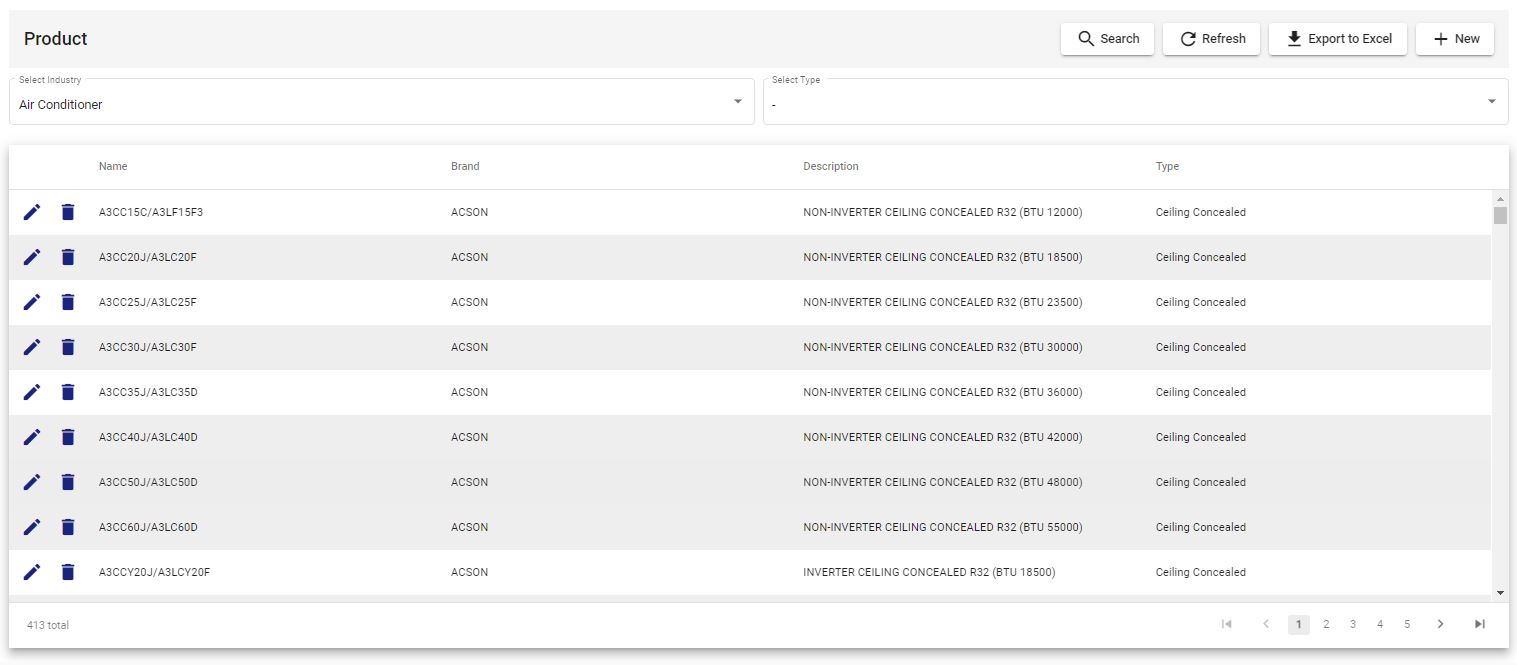Image resolution: width=1517 pixels, height=665 pixels.
Task: Edit the A3CC50J/A3LC50D product entry
Action: pyautogui.click(x=32, y=482)
